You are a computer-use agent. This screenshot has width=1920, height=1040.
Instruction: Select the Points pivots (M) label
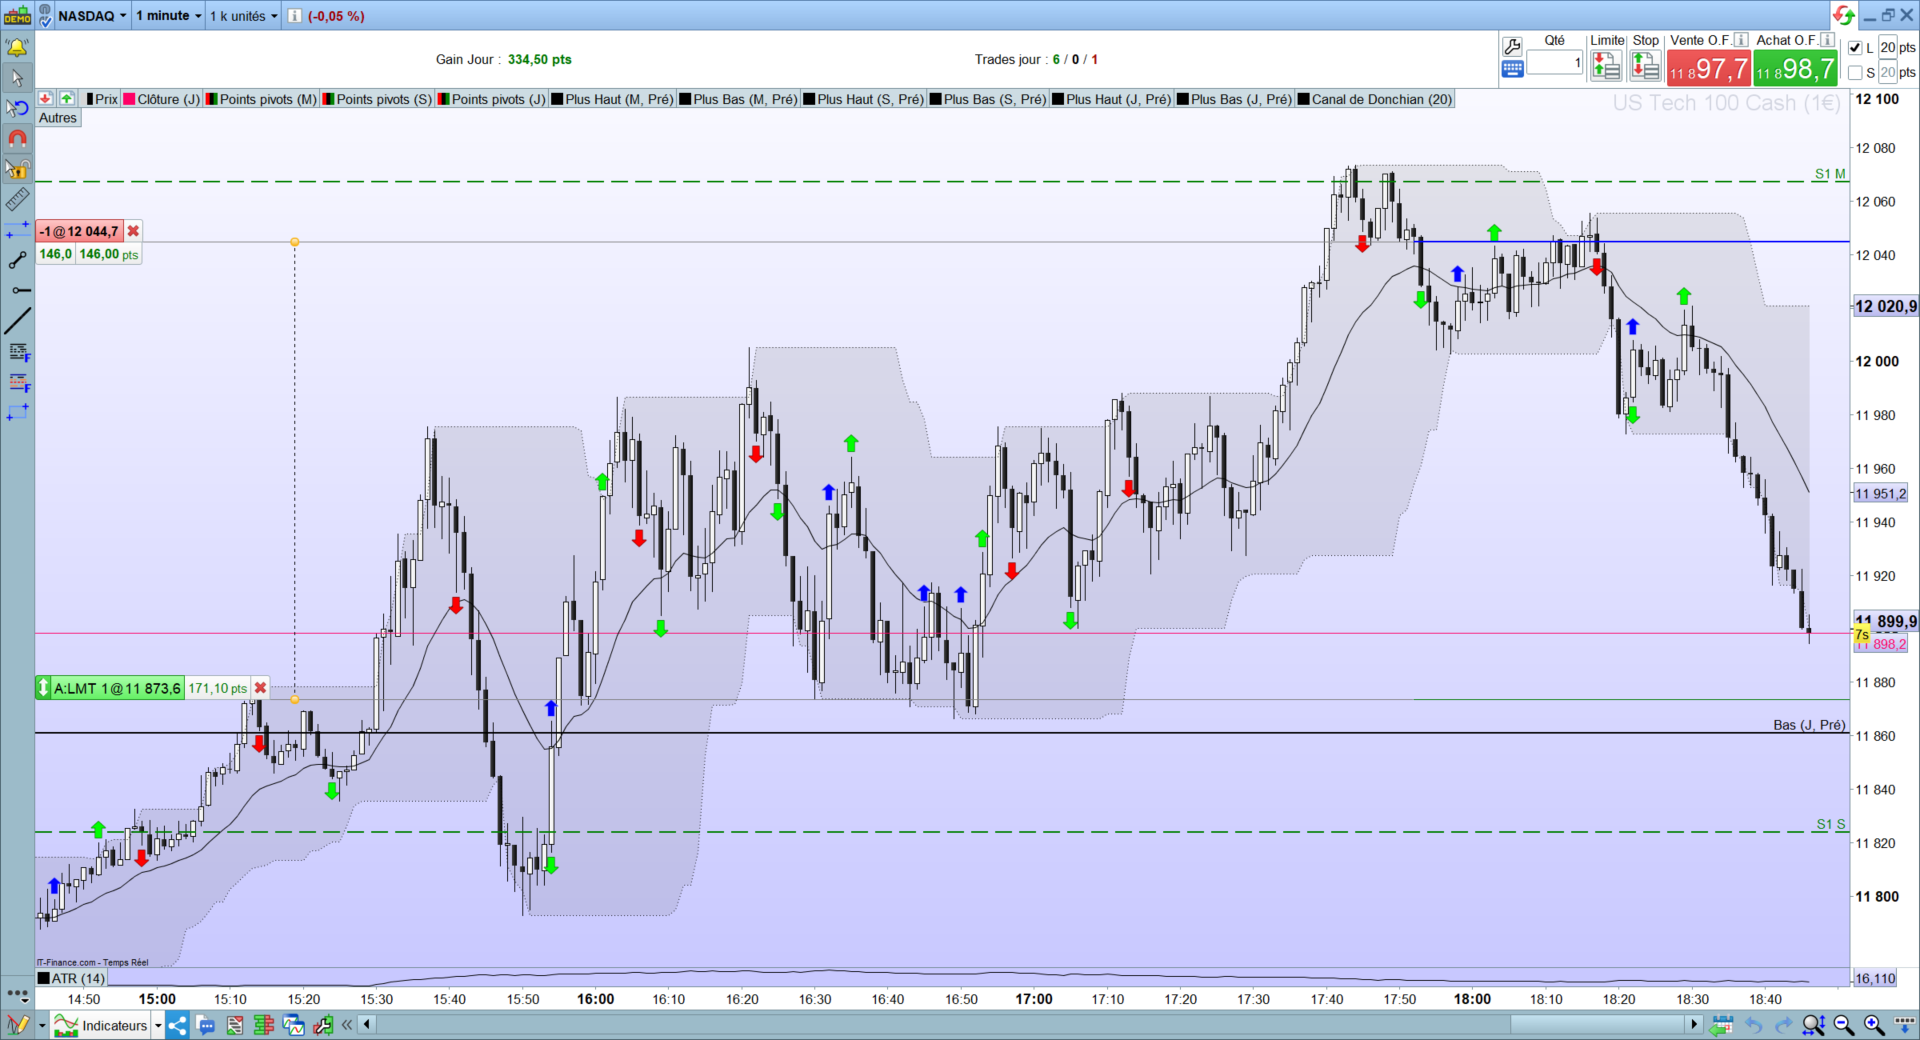pos(268,99)
